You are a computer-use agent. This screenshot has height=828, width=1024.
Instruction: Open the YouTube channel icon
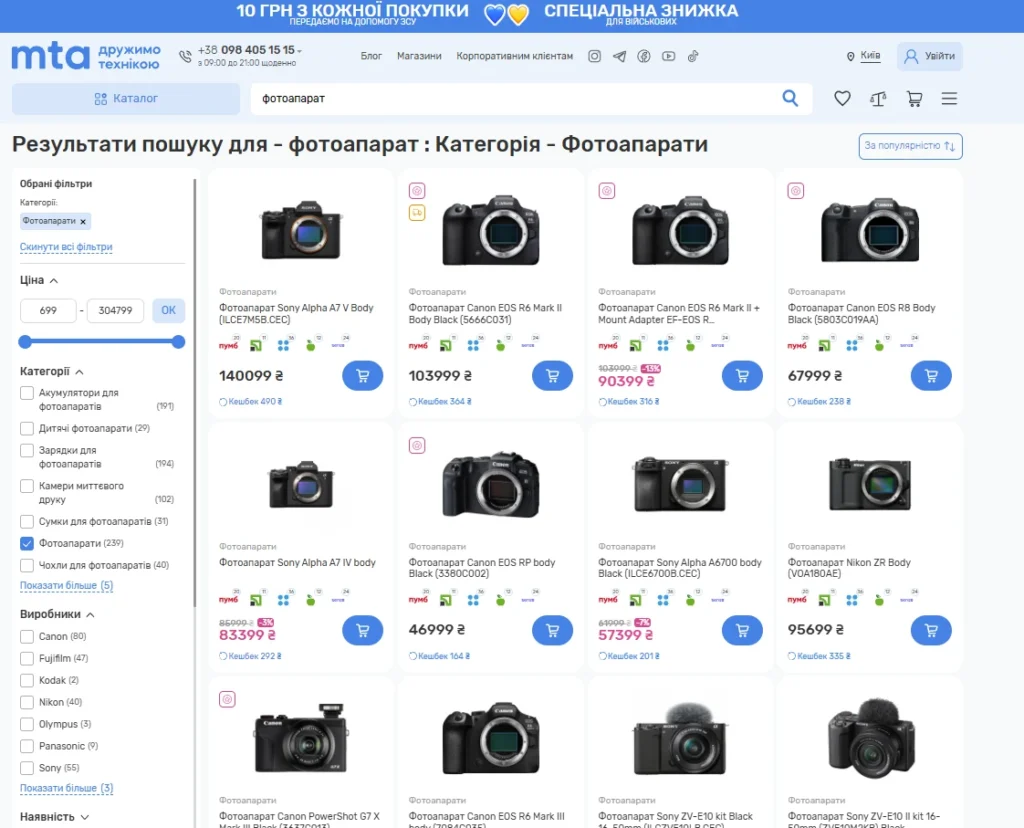coord(668,56)
